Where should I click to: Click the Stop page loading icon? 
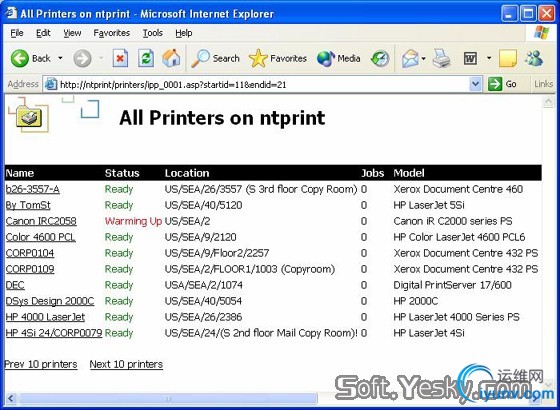120,58
